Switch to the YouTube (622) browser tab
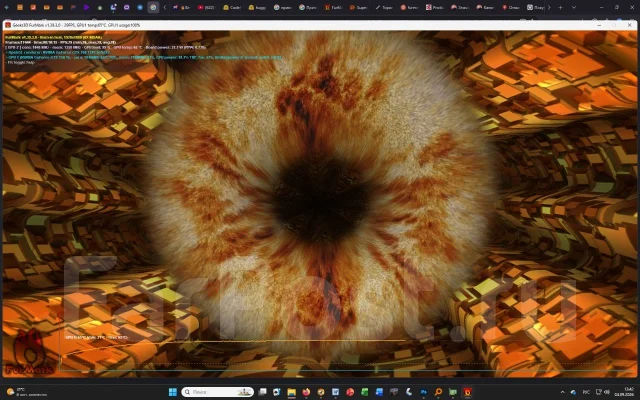640x400 pixels. [x=207, y=7]
